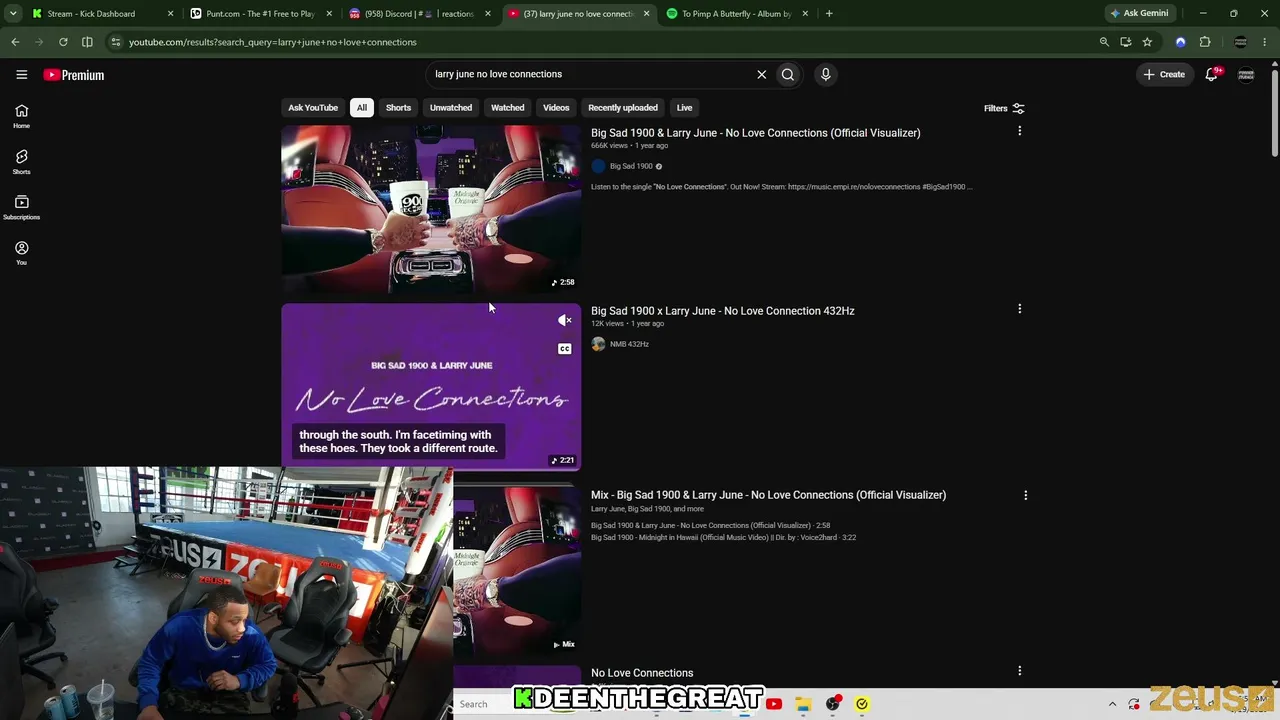Screen dimensions: 1280x720
Task: Click the Create button
Action: point(1164,74)
